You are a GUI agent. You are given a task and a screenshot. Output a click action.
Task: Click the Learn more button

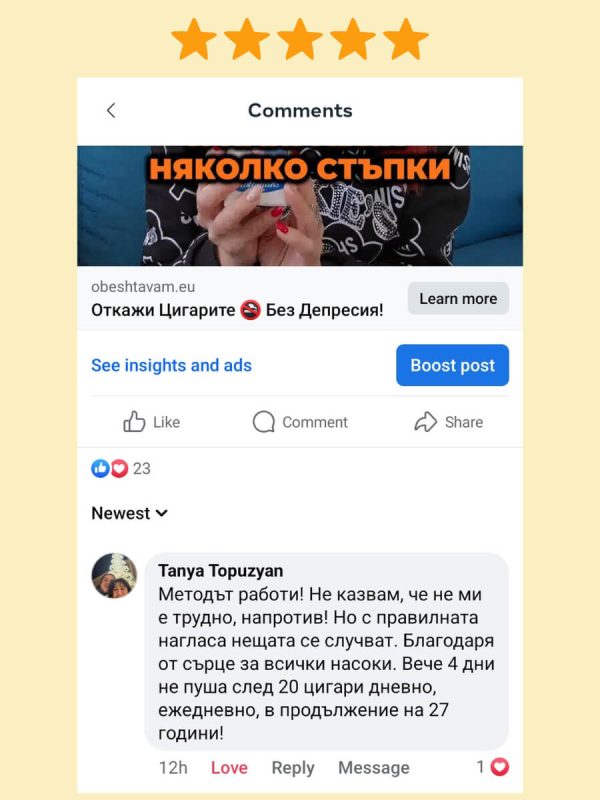point(458,298)
